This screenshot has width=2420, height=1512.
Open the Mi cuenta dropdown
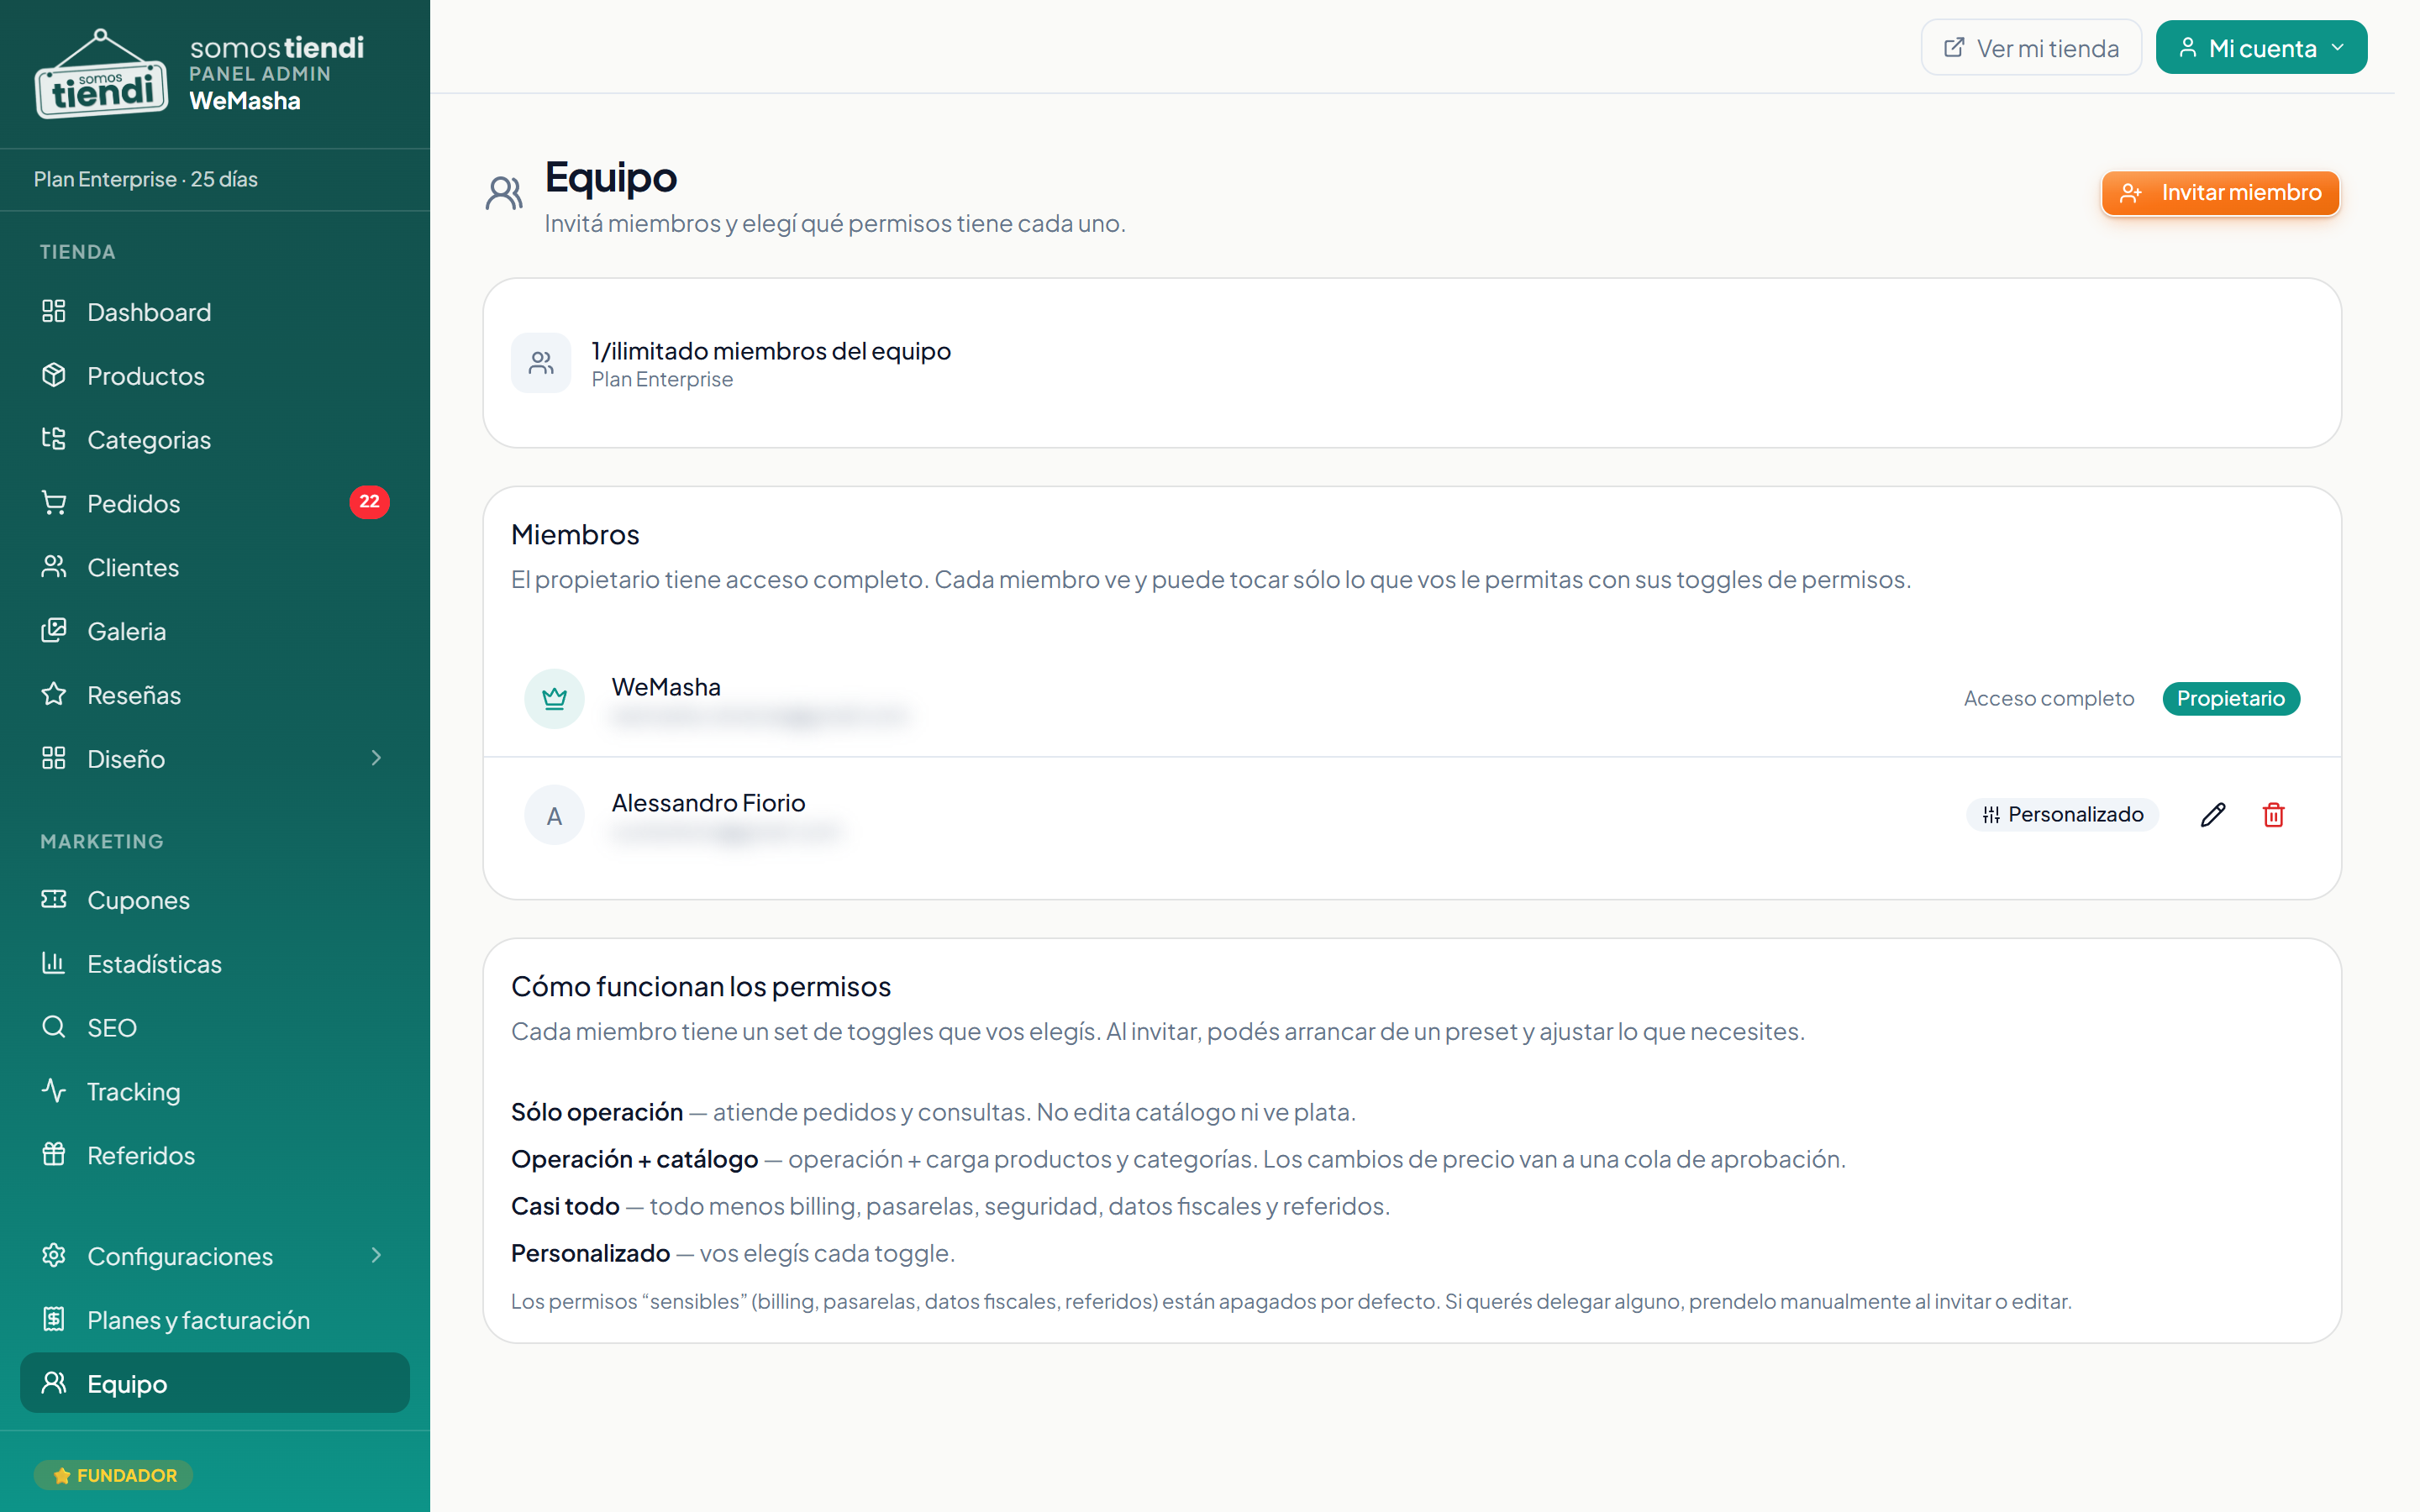[x=2261, y=47]
